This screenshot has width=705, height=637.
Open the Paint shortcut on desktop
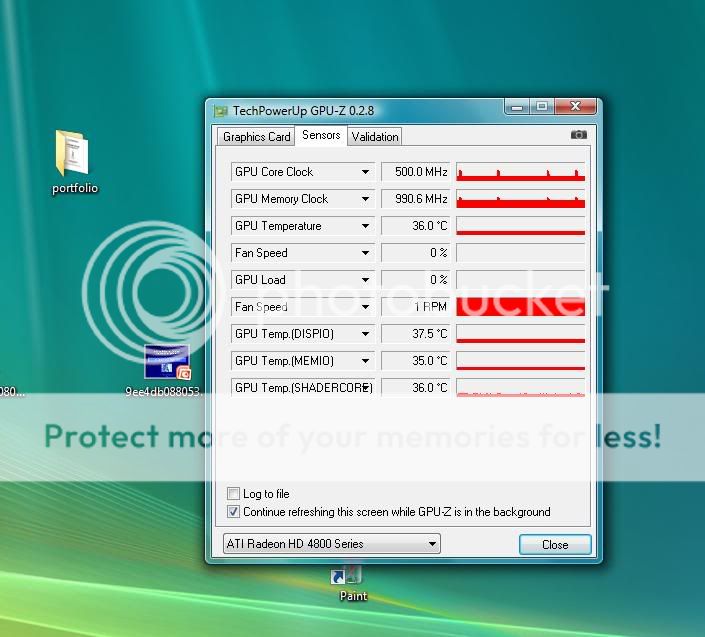351,577
